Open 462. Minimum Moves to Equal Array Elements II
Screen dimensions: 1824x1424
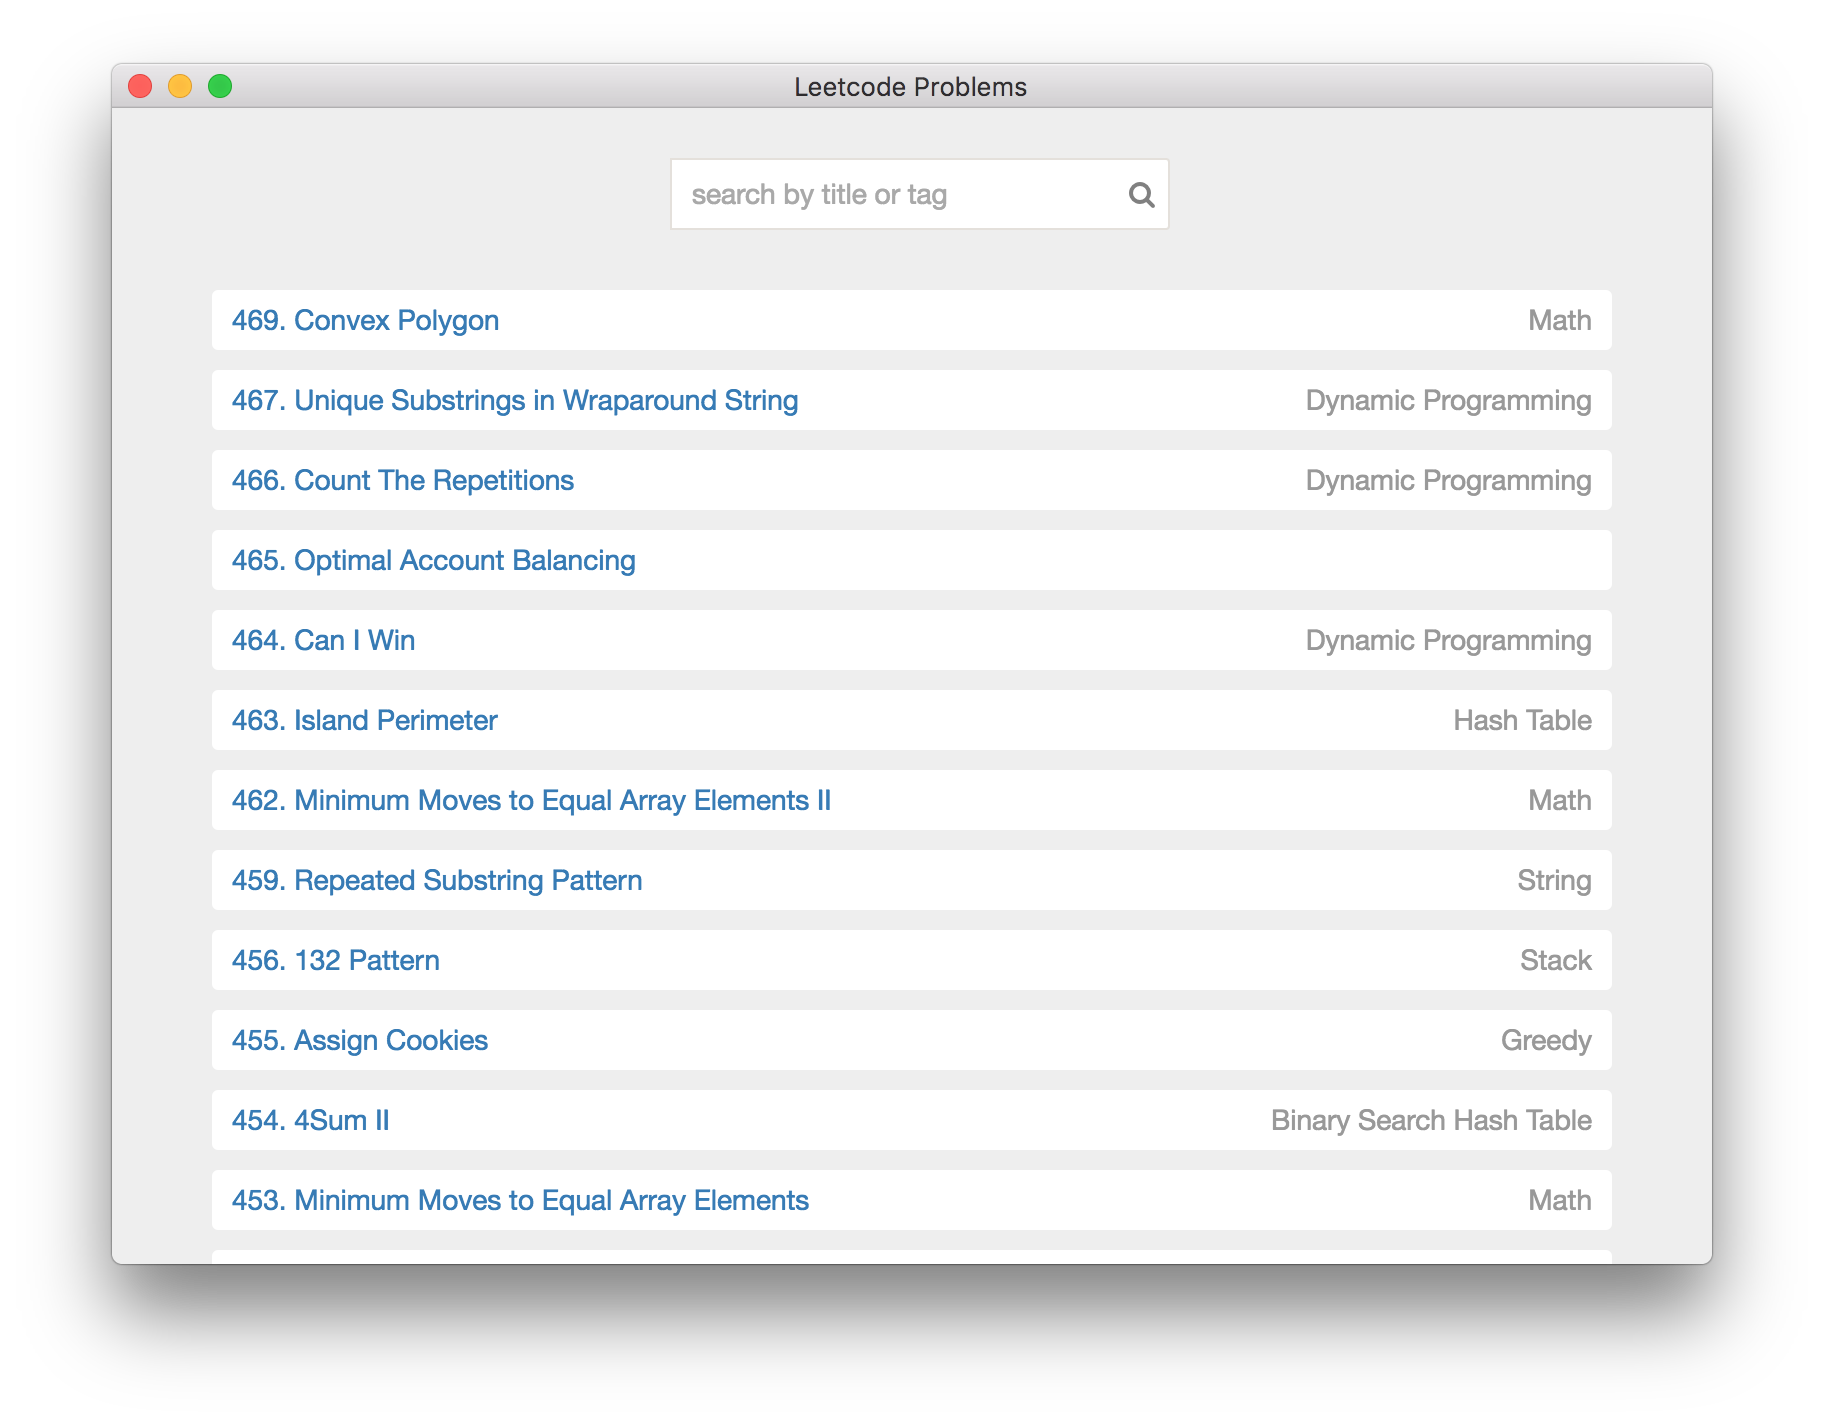tap(531, 800)
